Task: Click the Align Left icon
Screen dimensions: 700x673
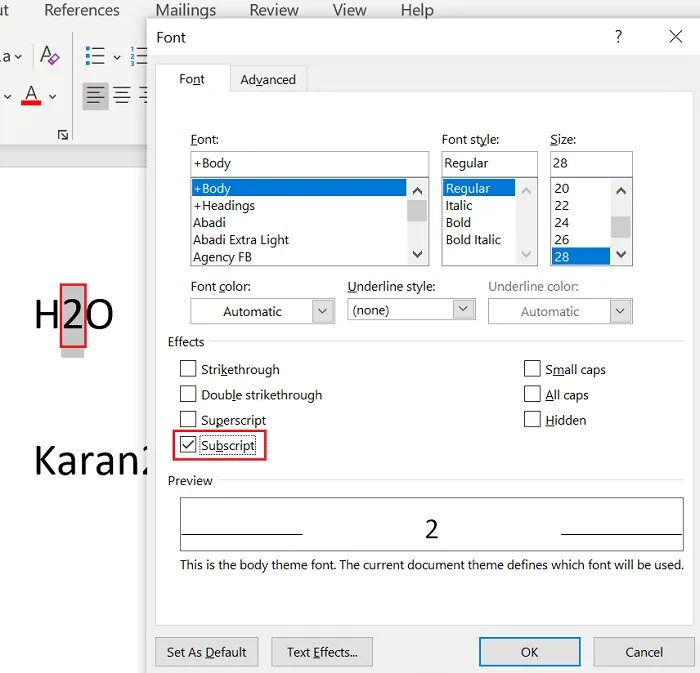Action: [96, 96]
